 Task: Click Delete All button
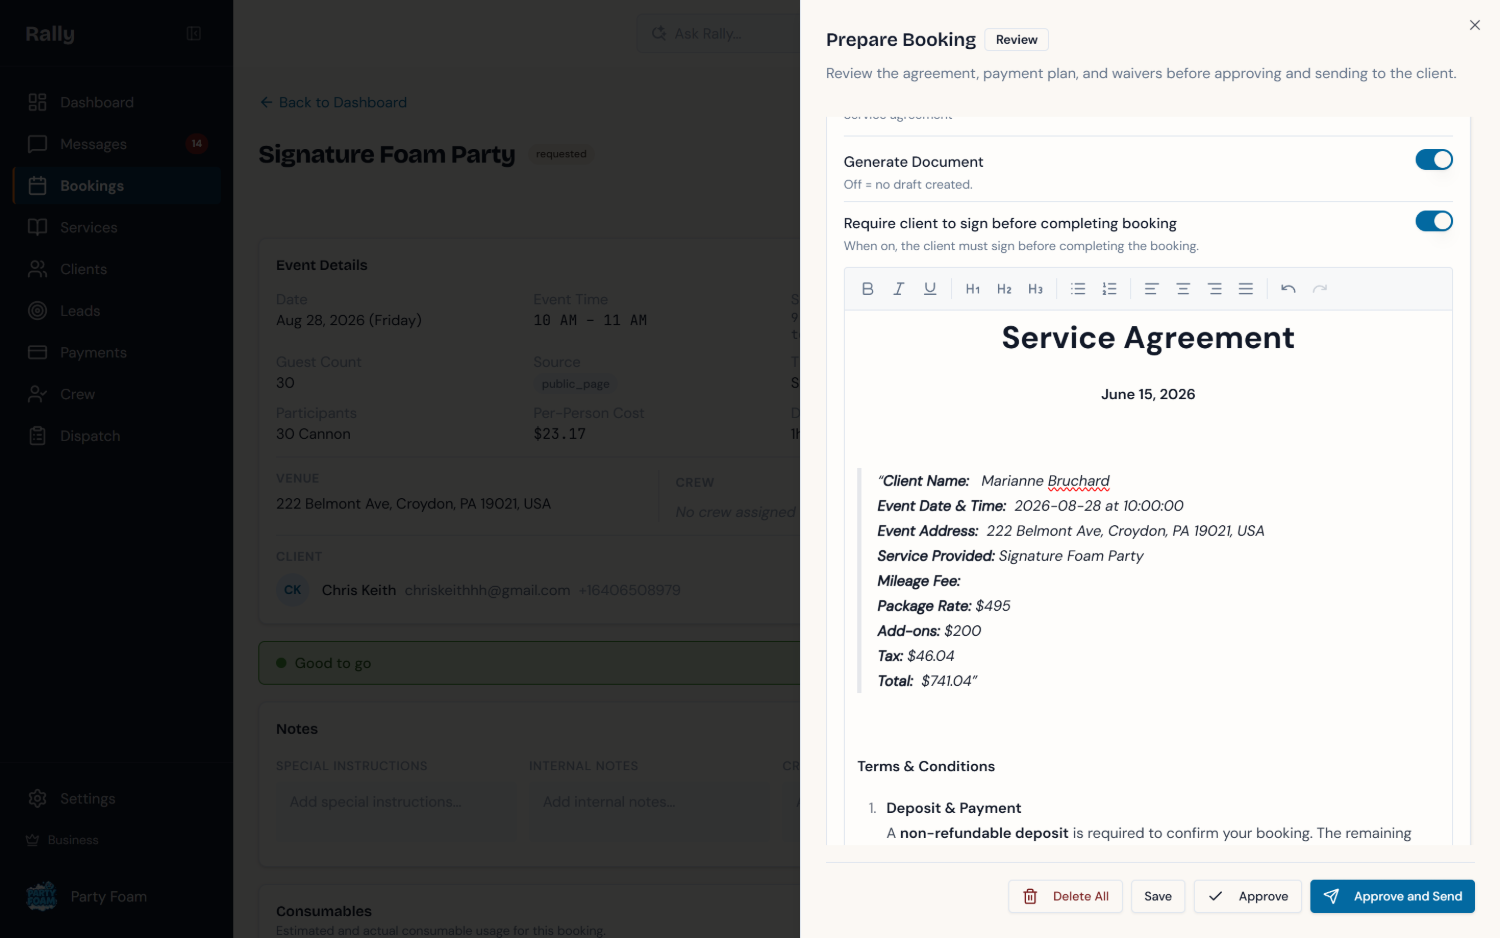(1066, 897)
